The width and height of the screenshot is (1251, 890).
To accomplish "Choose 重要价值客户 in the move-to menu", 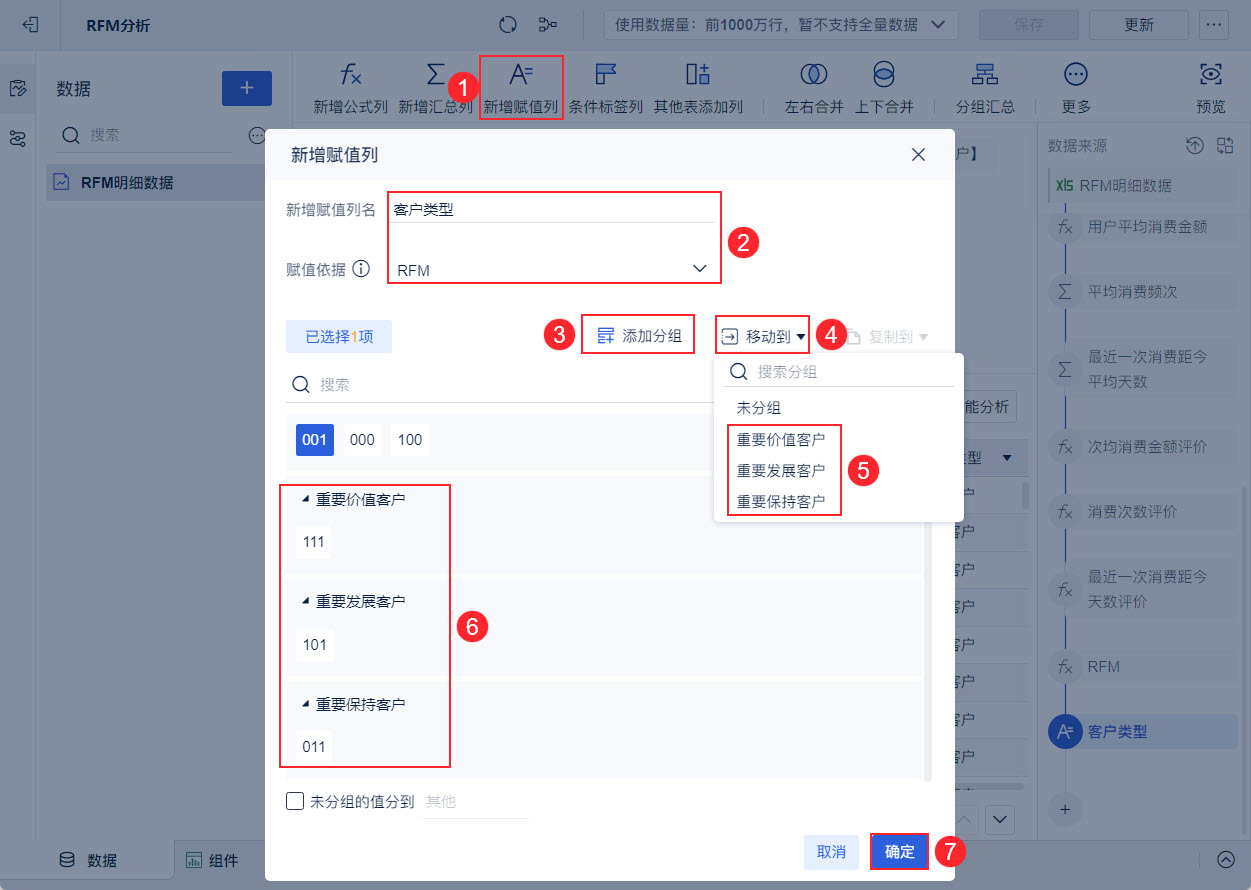I will click(x=781, y=439).
